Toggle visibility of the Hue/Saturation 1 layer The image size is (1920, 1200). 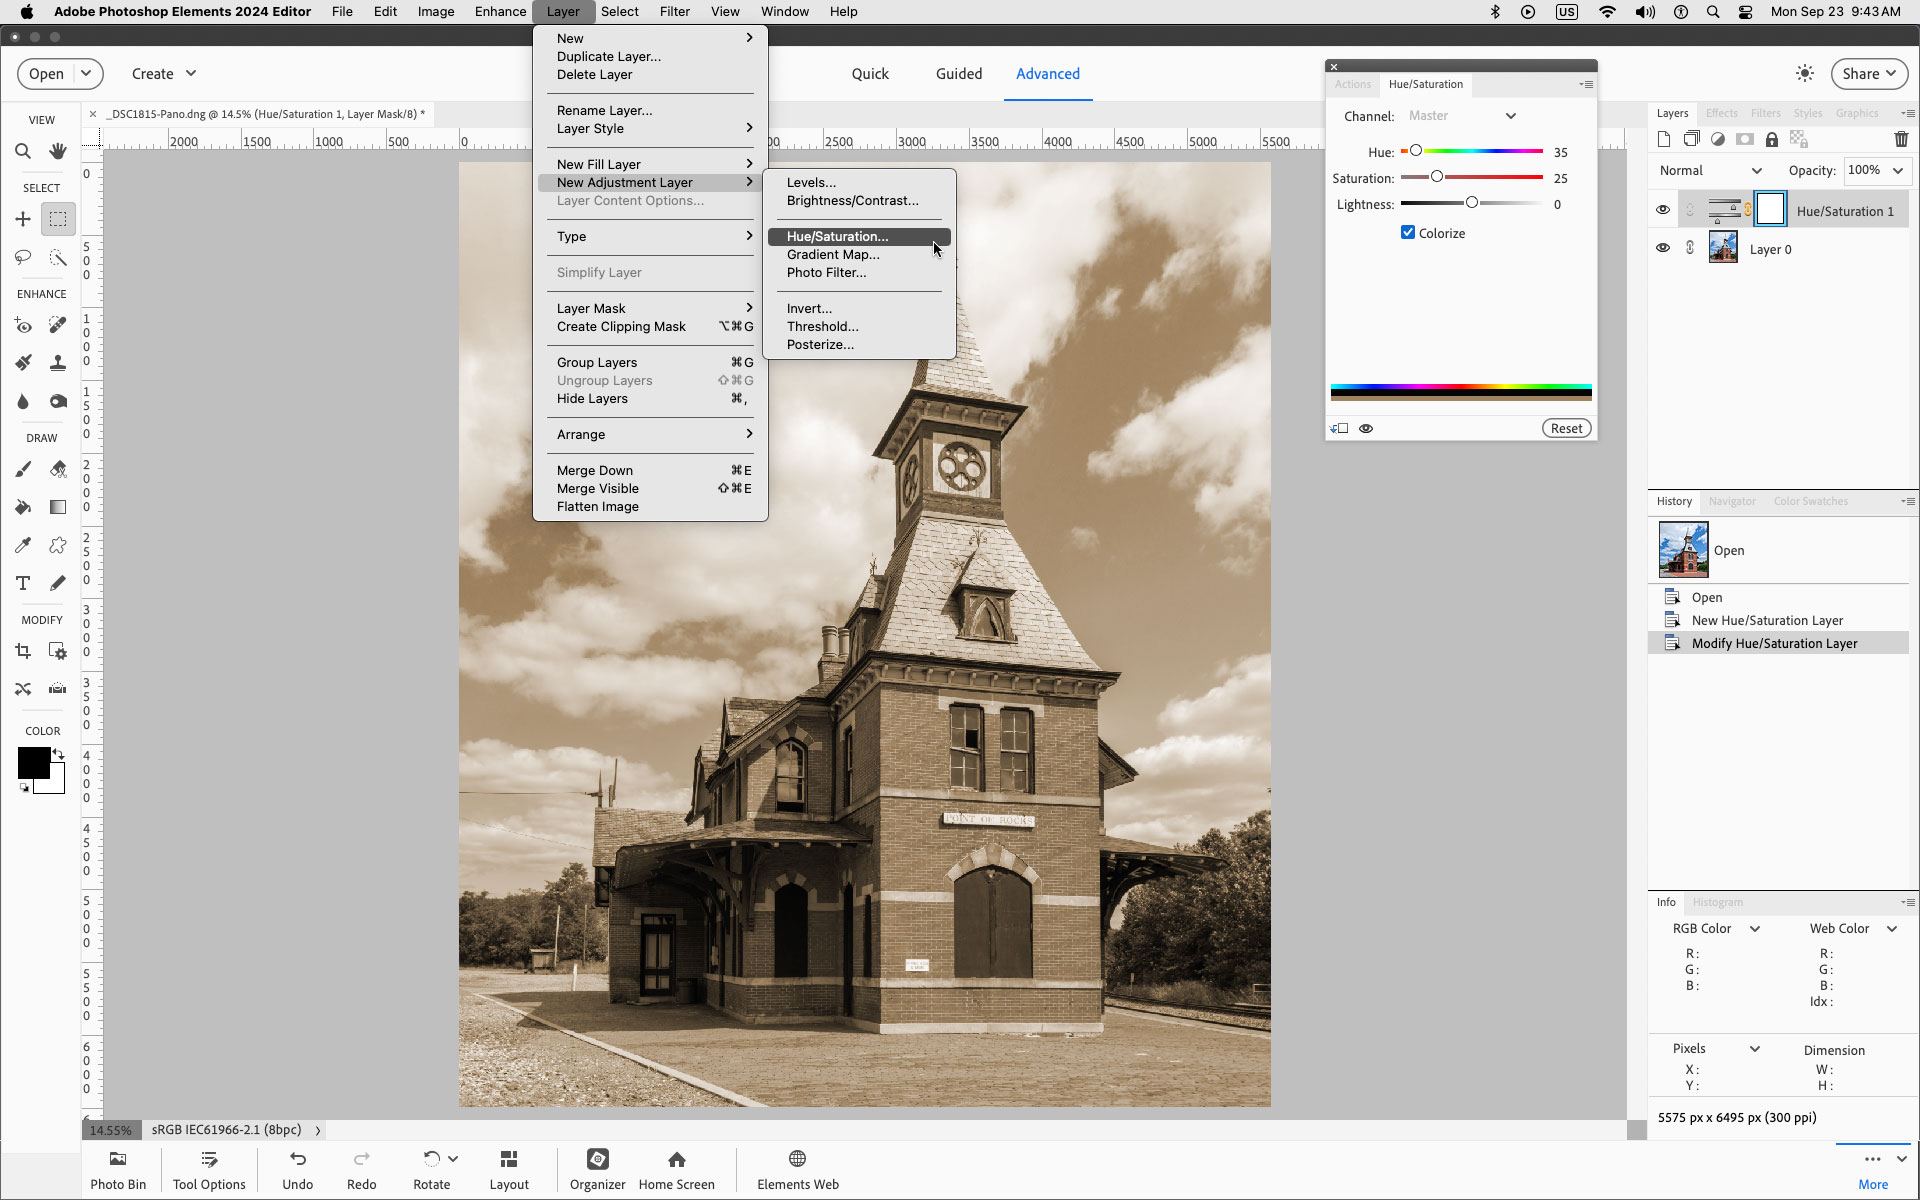[1663, 209]
